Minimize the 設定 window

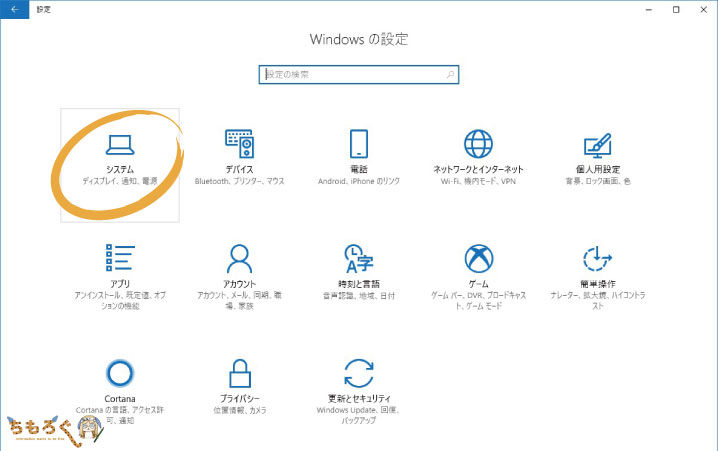coord(649,9)
